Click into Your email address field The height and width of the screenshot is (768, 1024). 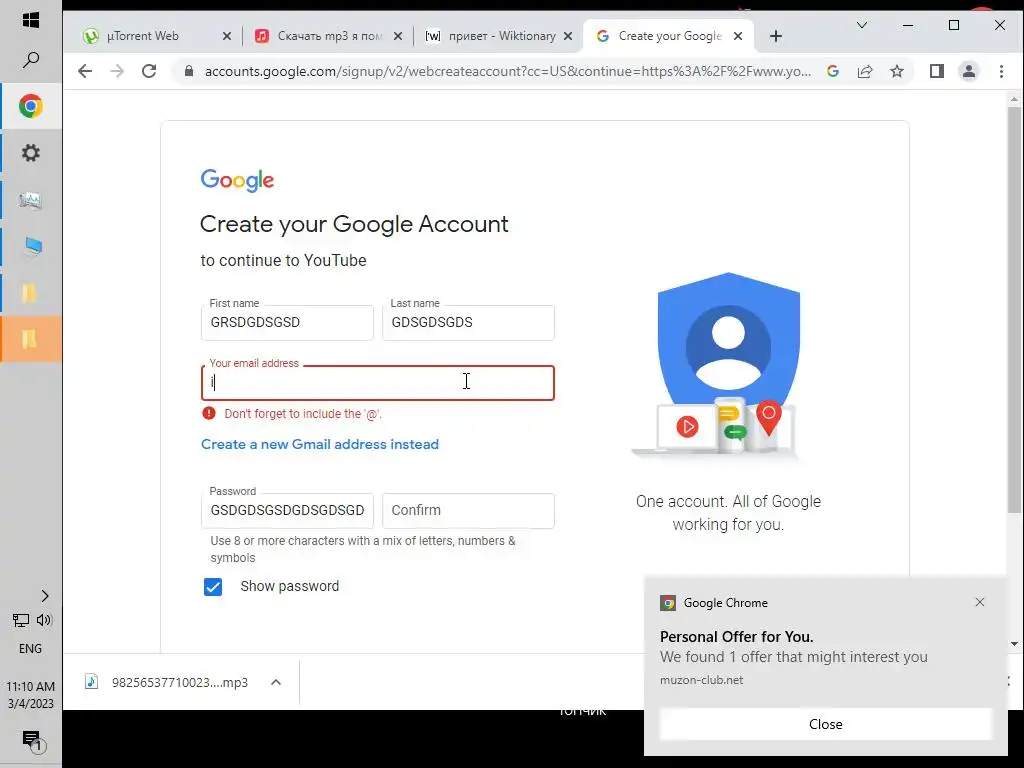tap(378, 383)
